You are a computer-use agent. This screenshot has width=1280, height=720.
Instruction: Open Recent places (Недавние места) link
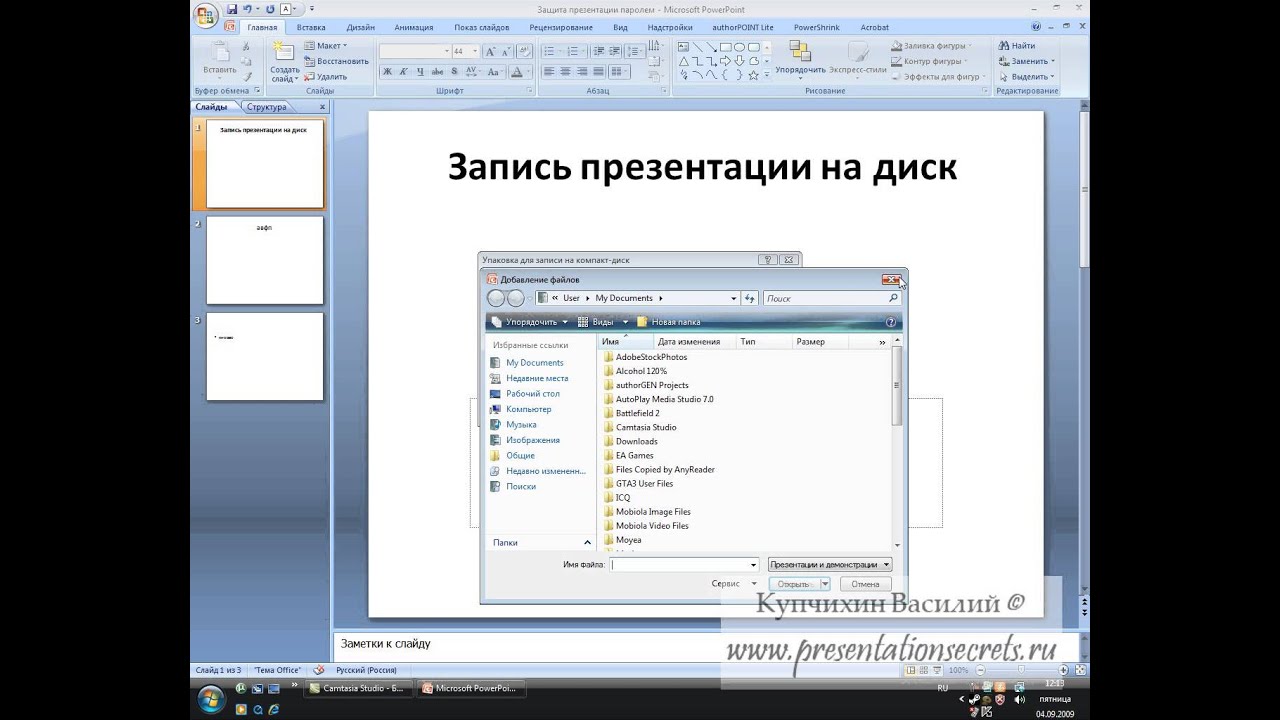[536, 378]
